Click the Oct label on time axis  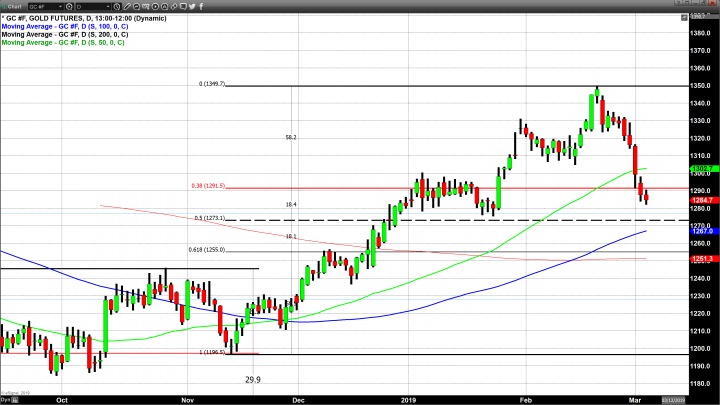pos(62,400)
